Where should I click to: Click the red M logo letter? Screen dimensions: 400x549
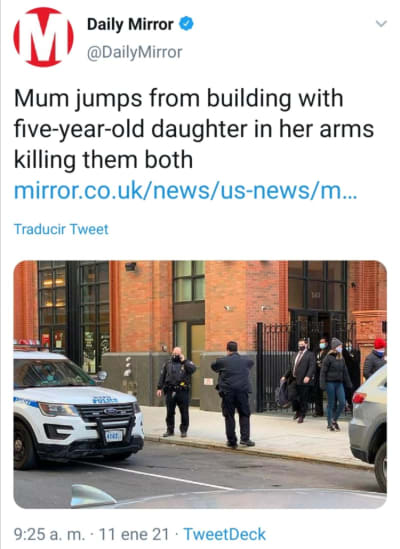[43, 37]
